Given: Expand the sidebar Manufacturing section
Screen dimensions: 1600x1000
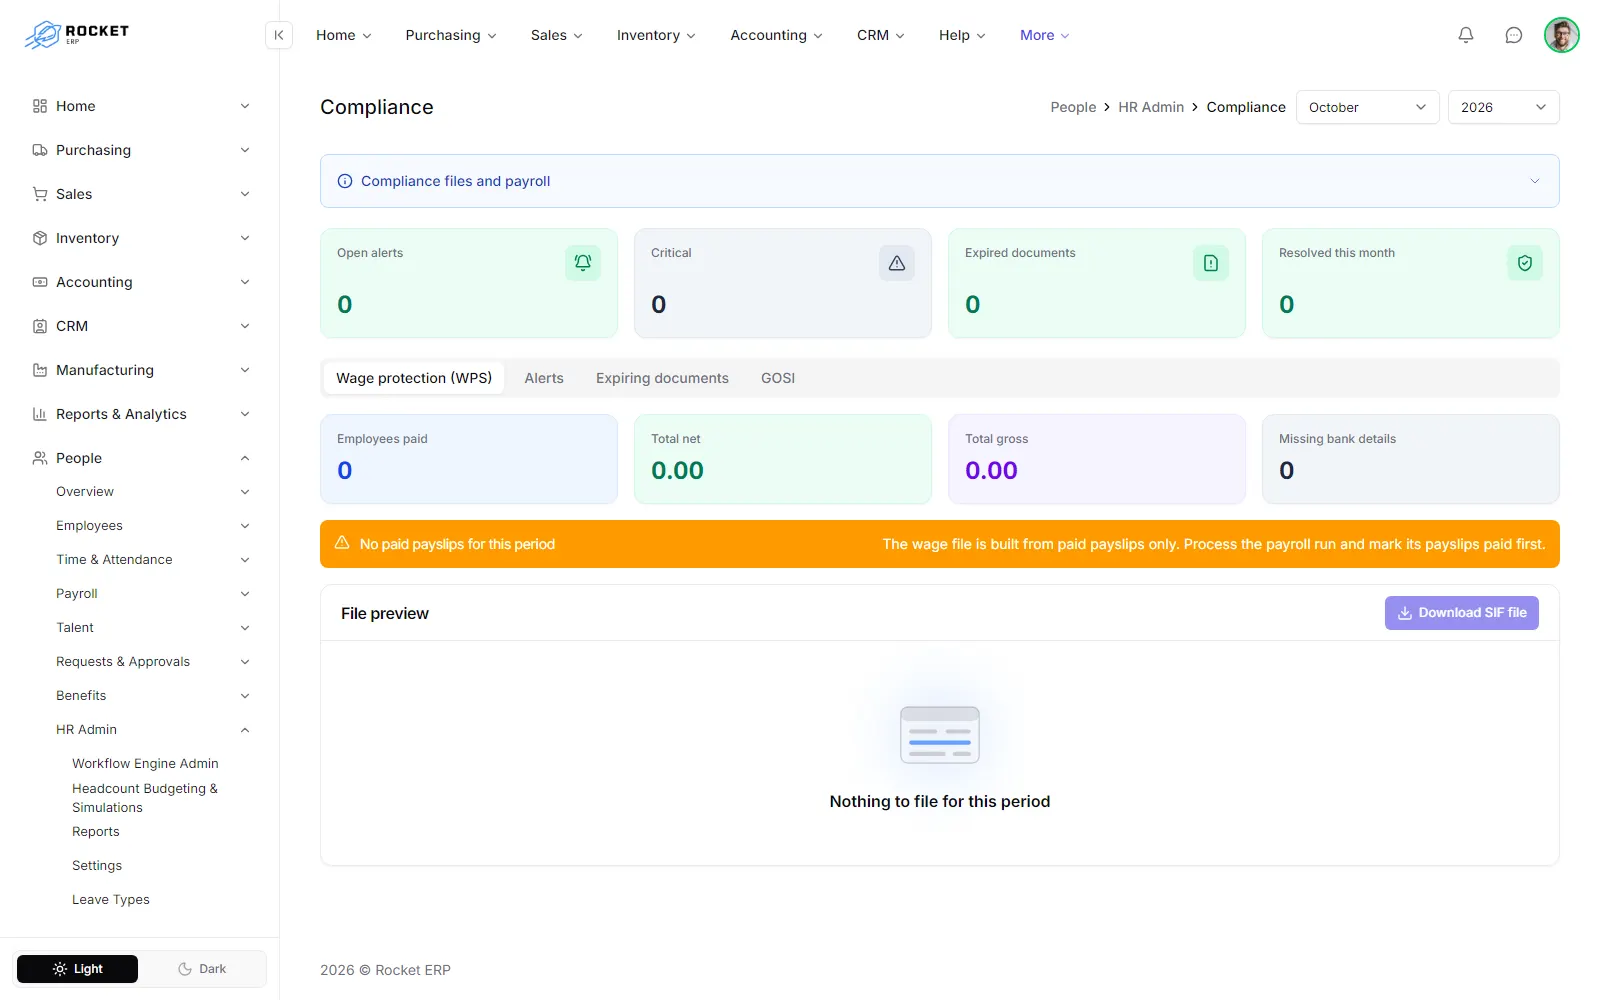Looking at the screenshot, I should point(140,370).
